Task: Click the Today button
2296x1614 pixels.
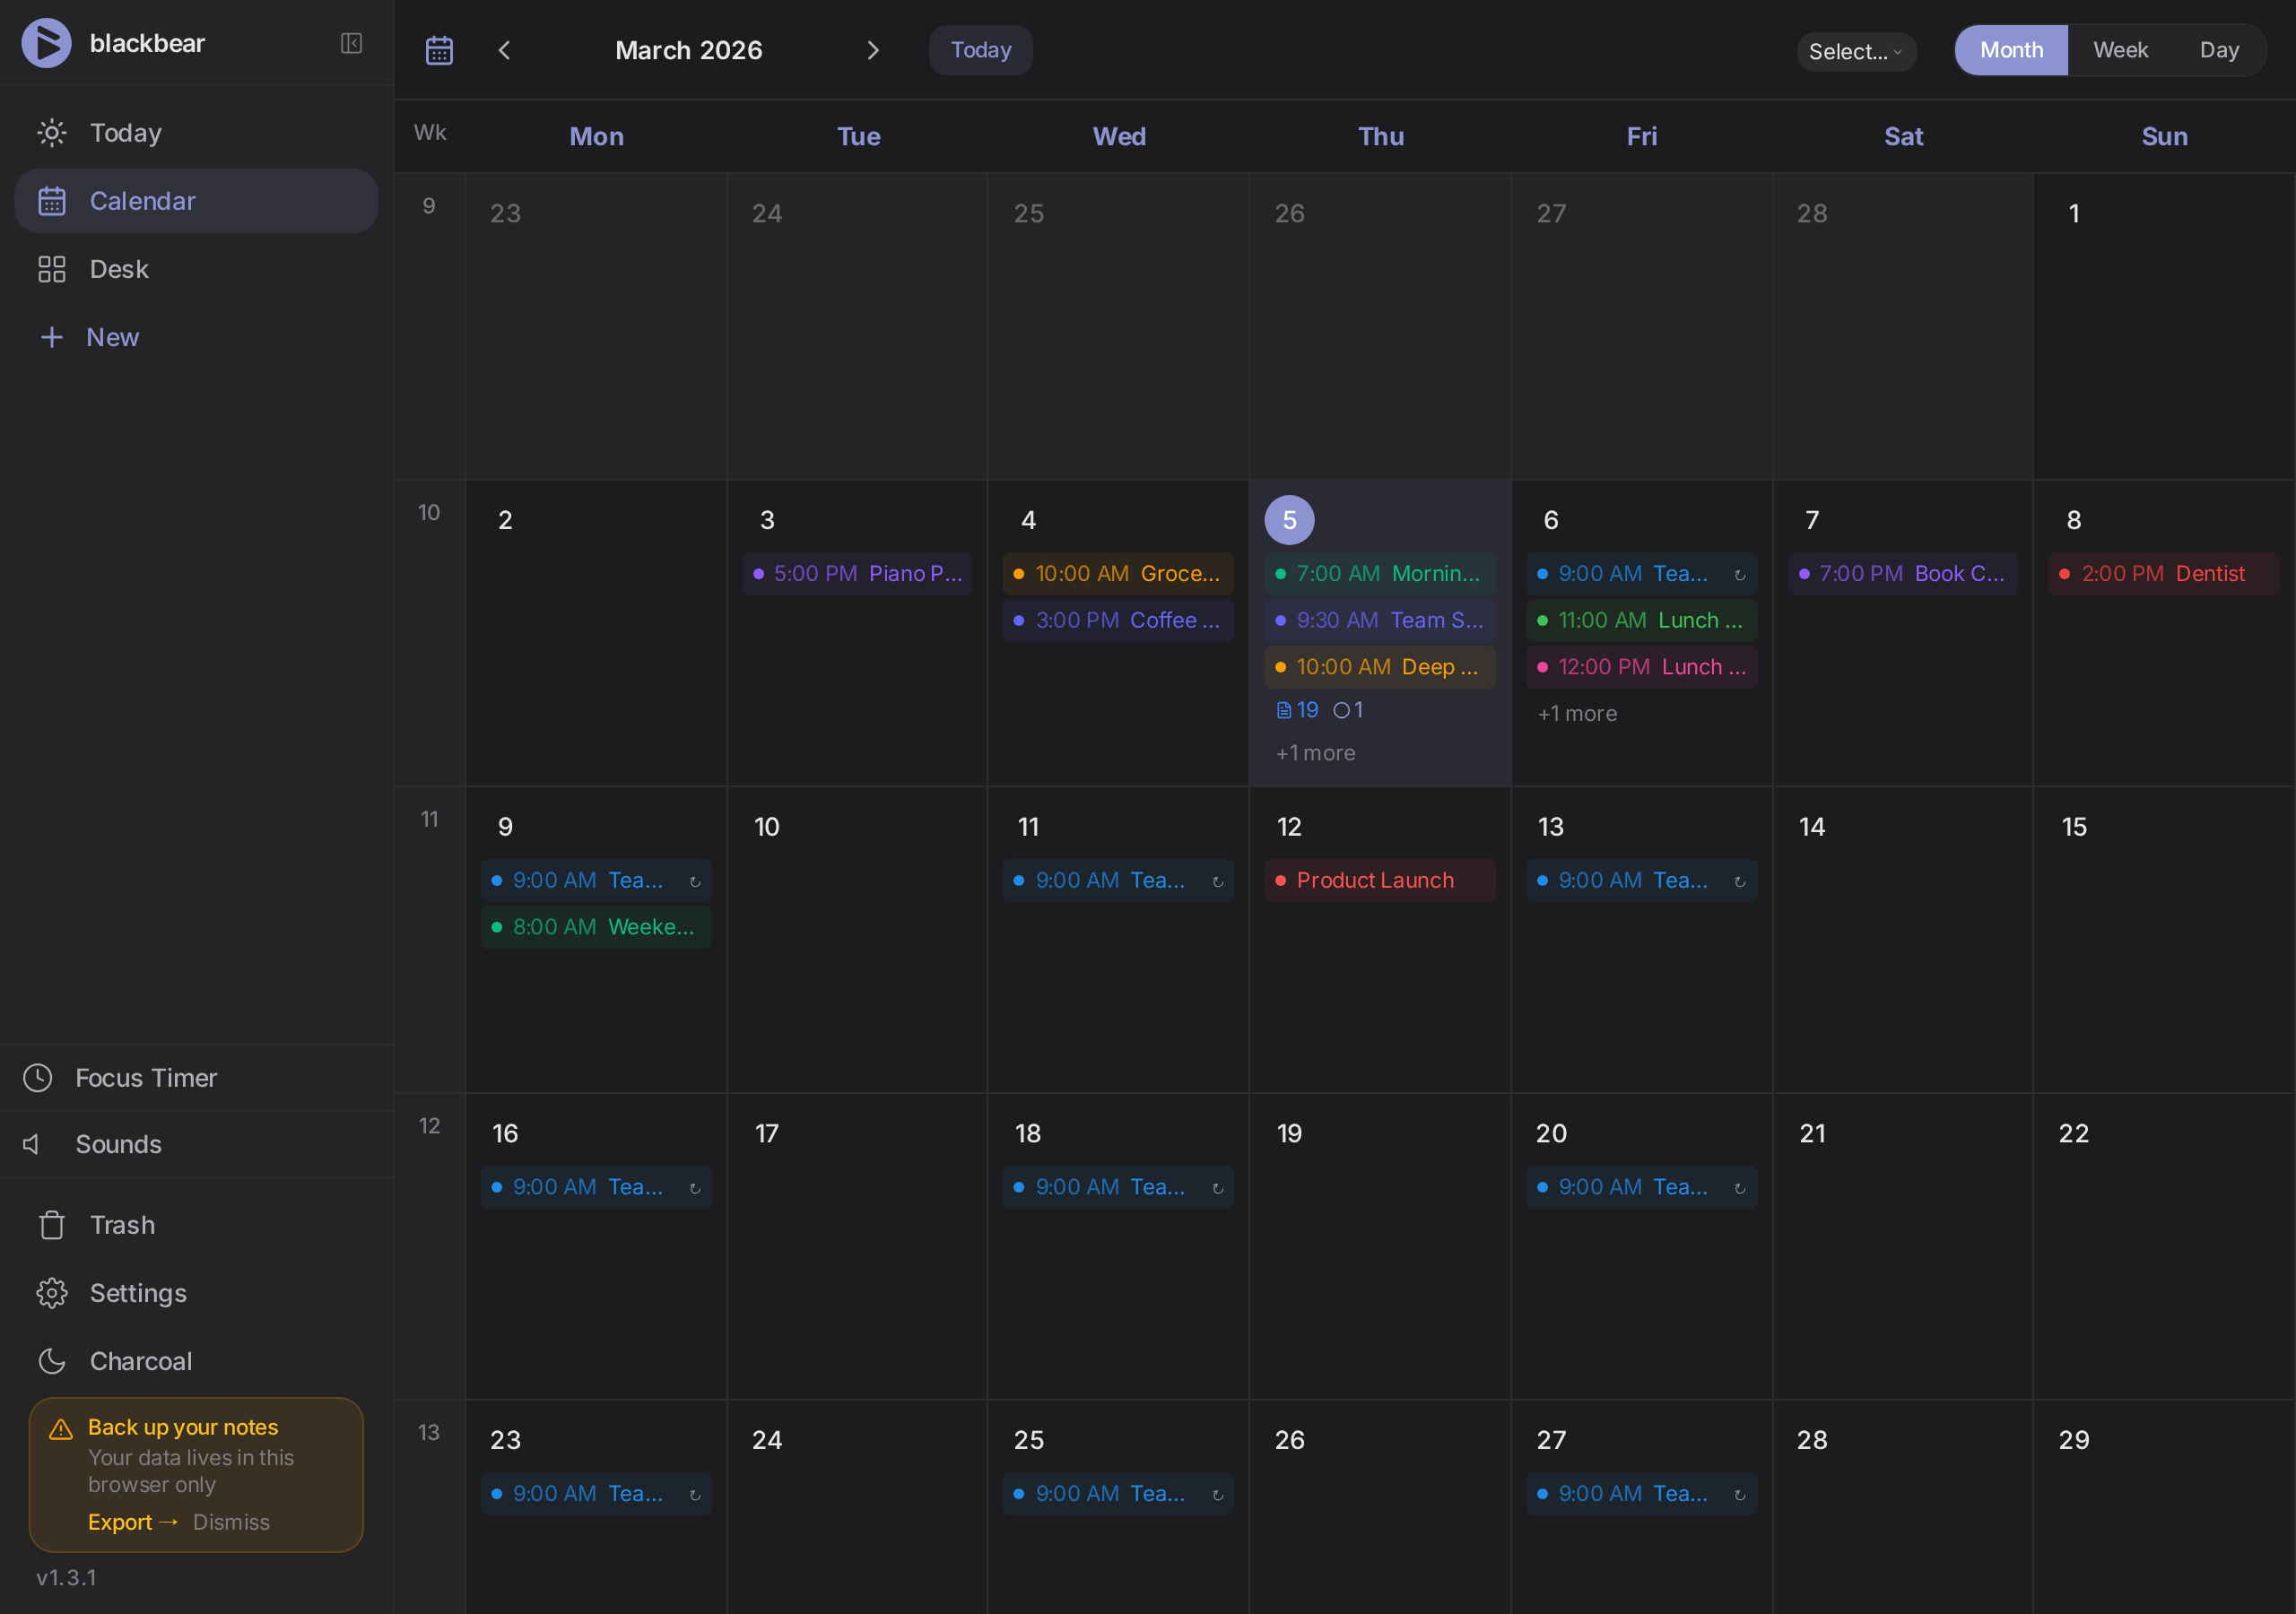Action: point(979,49)
